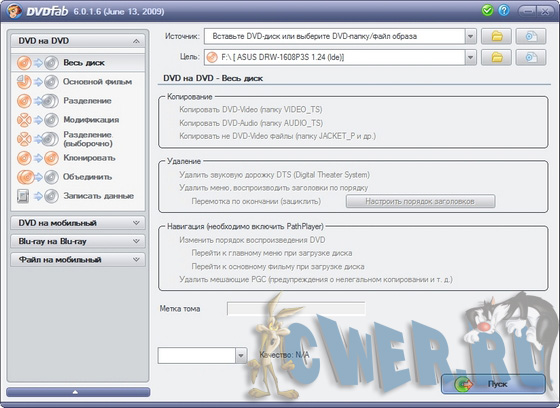Open the Записать данные write data icon
This screenshot has width=560, height=408.
coord(38,196)
